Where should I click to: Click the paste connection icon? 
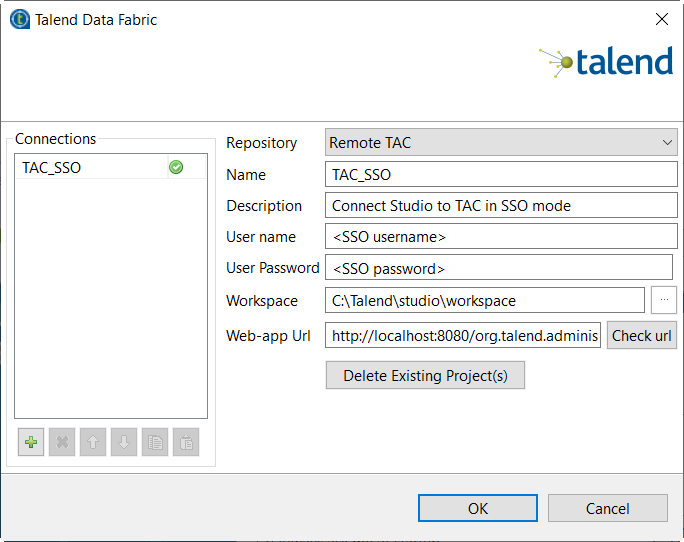186,442
